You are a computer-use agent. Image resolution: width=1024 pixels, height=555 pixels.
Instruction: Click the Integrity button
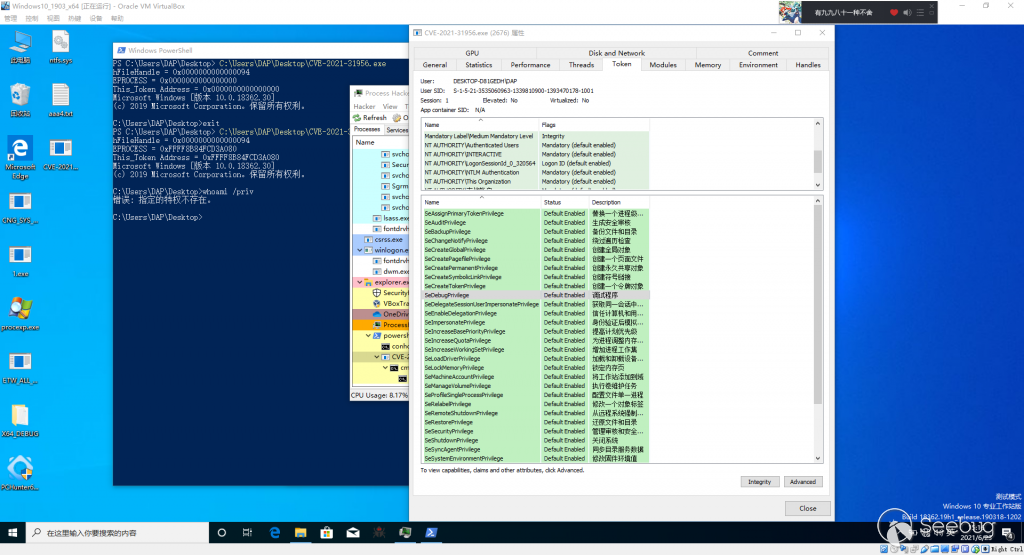coord(759,481)
